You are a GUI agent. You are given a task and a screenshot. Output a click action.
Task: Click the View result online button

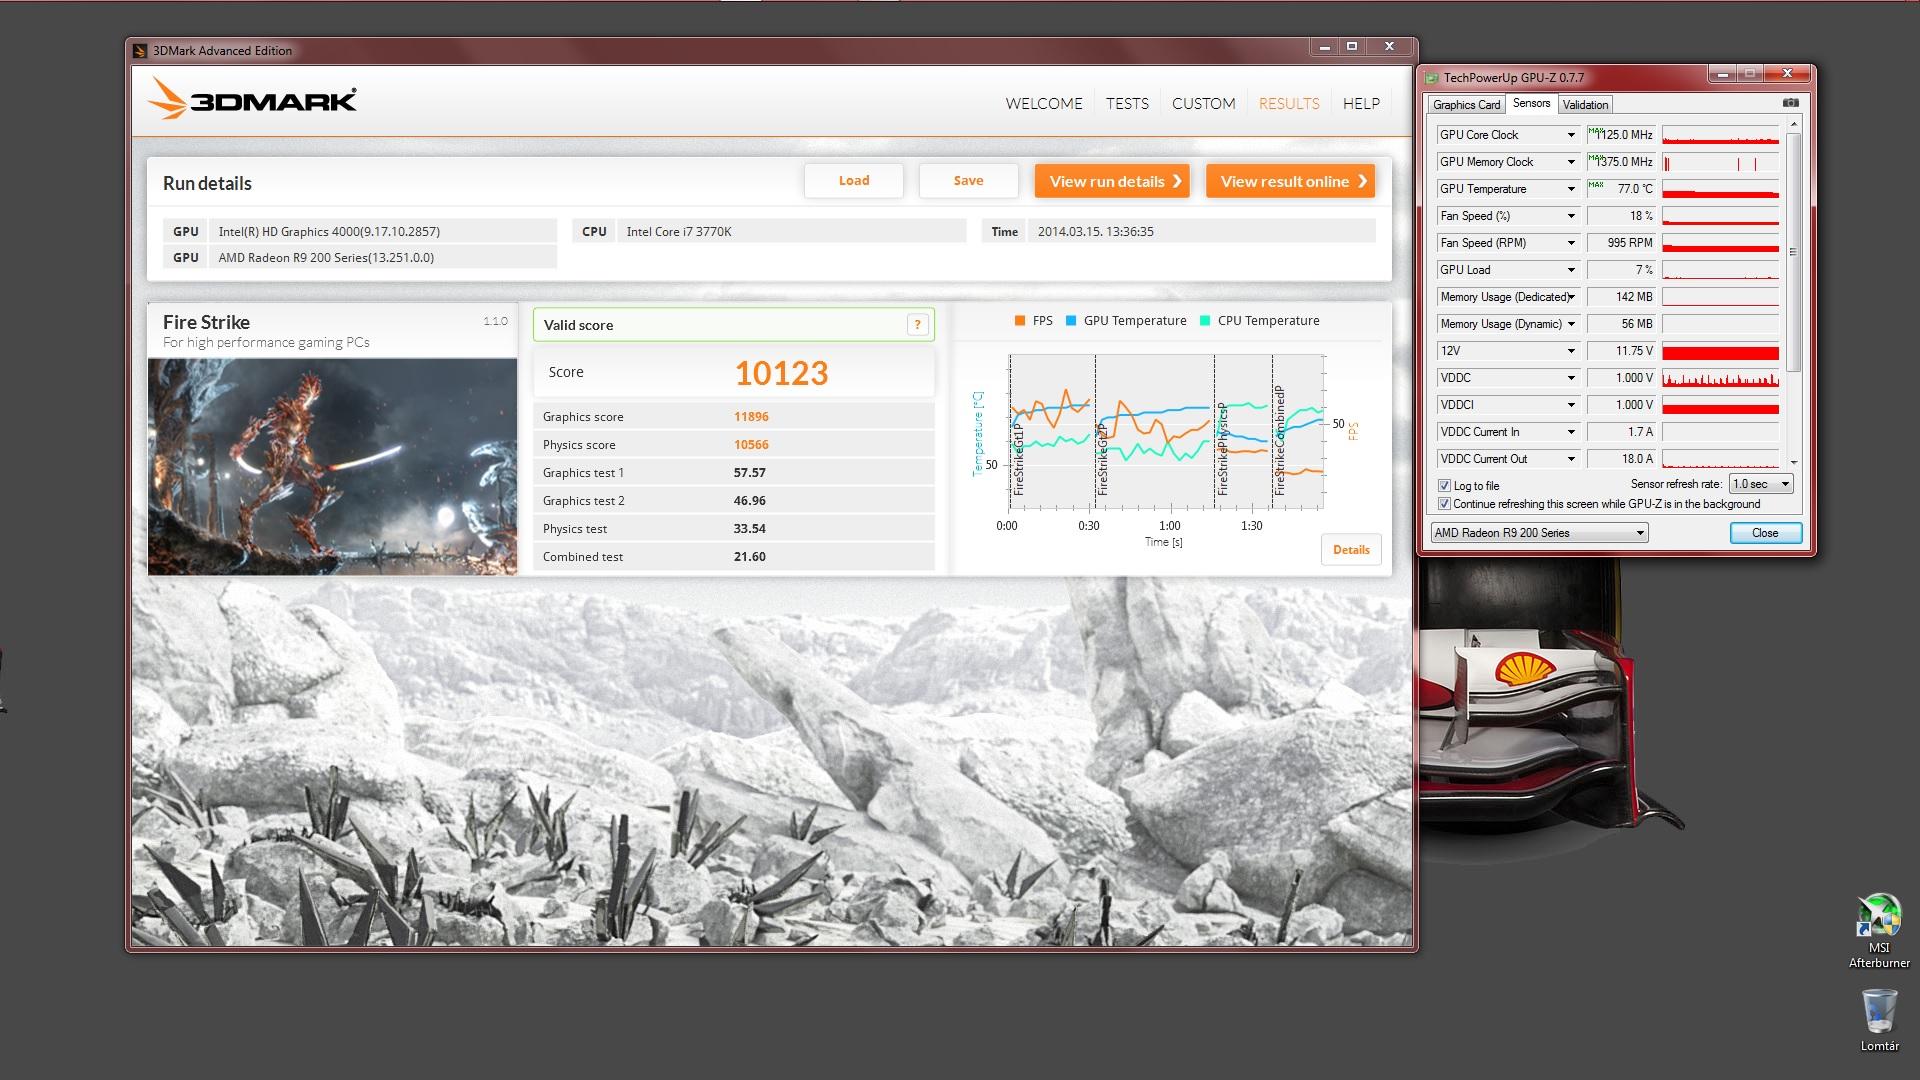[x=1290, y=181]
